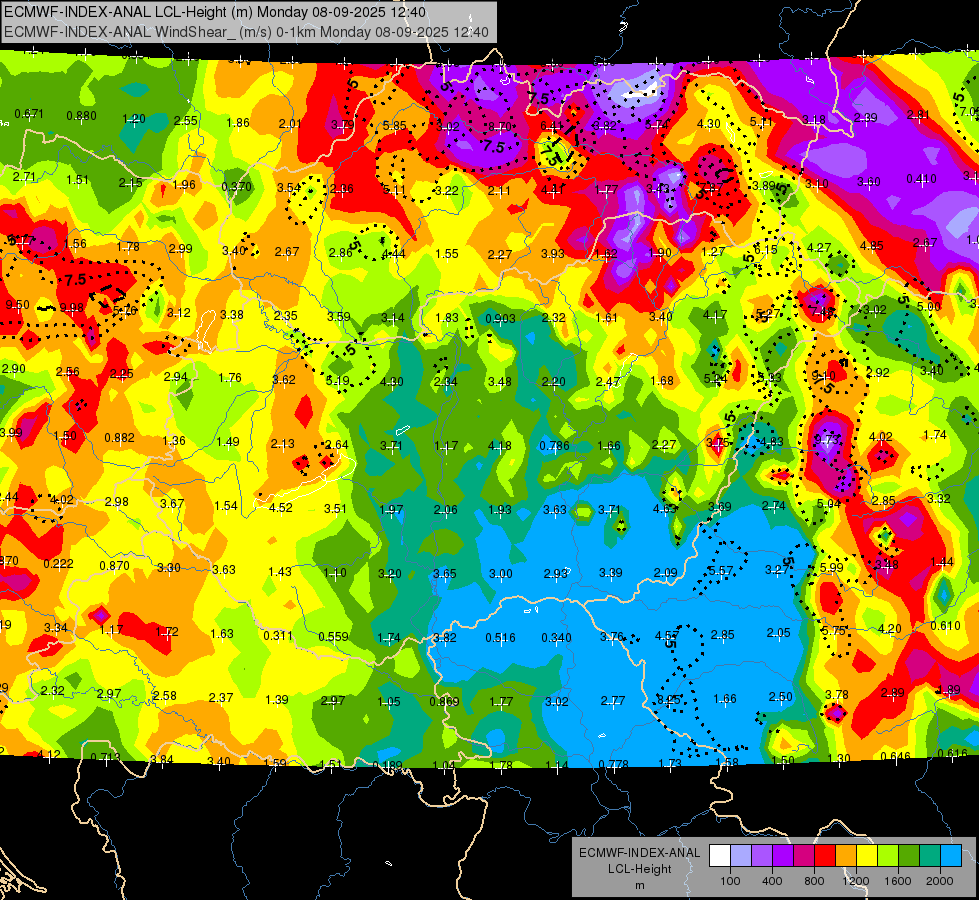Click the wind shear value 5.85
The height and width of the screenshot is (900, 979).
coord(395,126)
